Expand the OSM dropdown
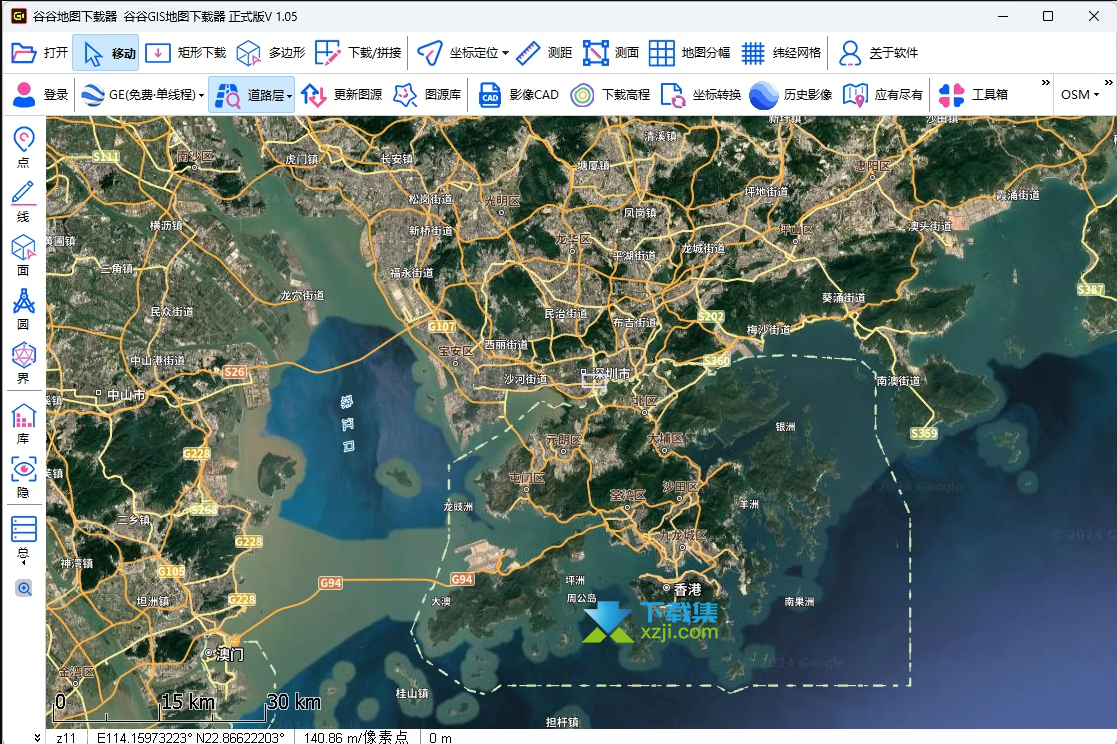The image size is (1117, 744). click(x=1080, y=95)
